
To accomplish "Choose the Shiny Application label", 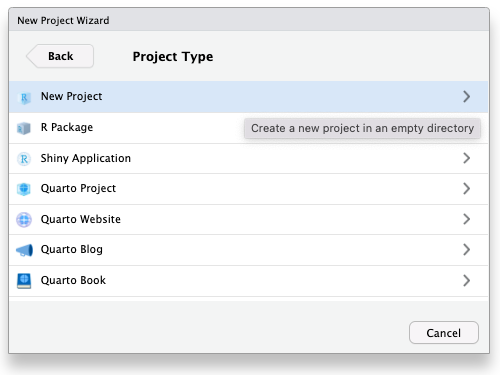I will (x=86, y=158).
